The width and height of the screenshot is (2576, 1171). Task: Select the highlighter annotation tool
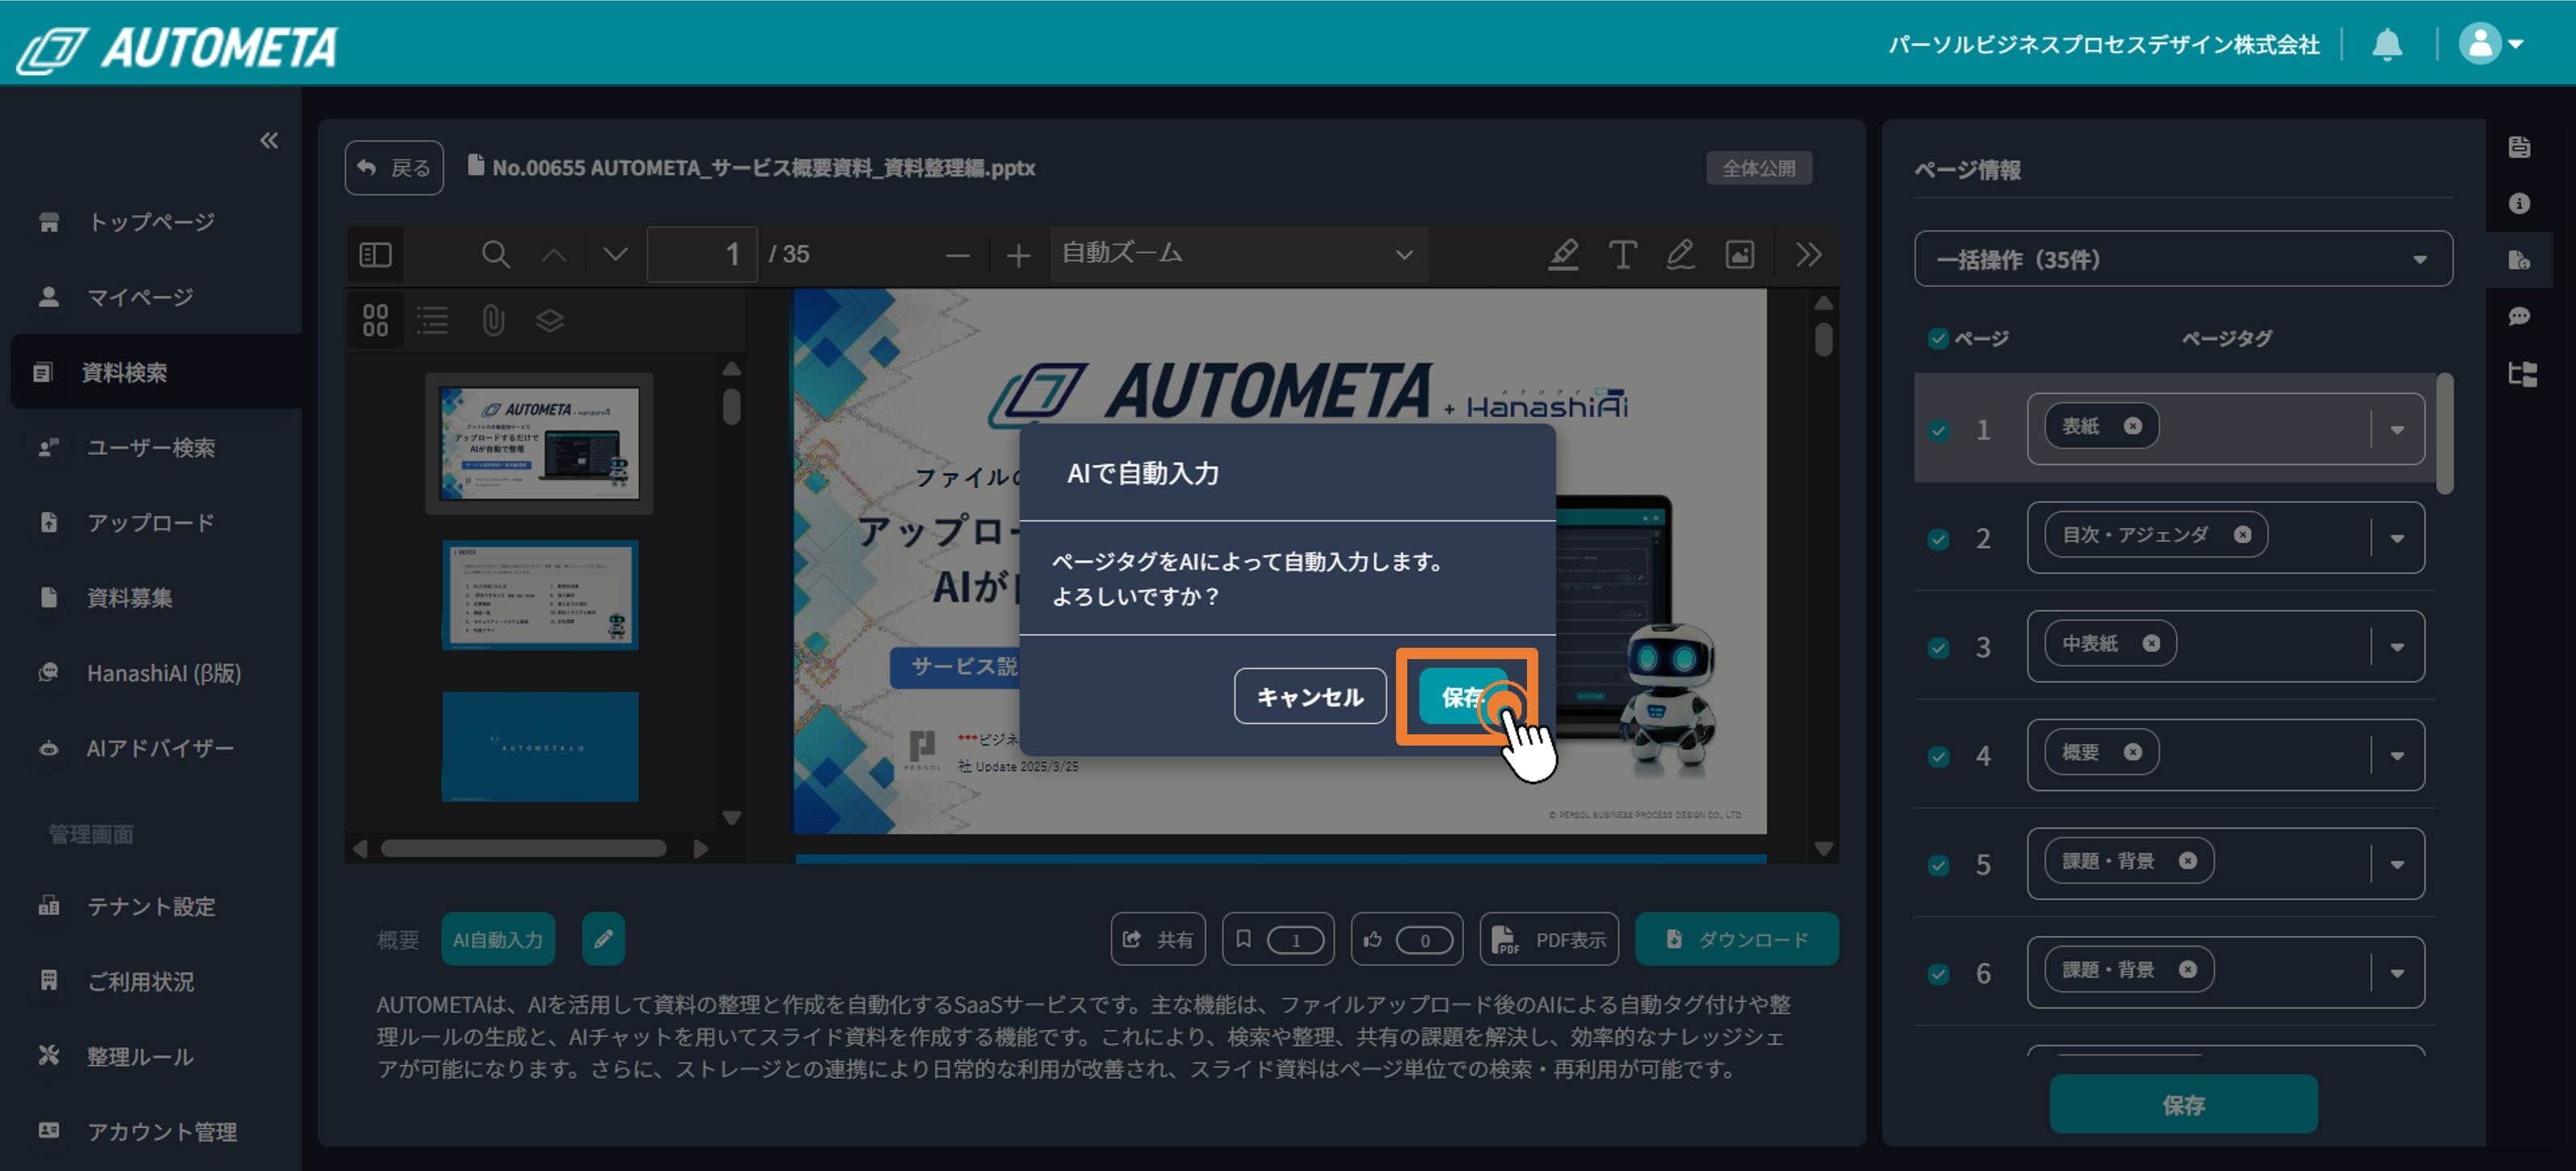[1563, 254]
